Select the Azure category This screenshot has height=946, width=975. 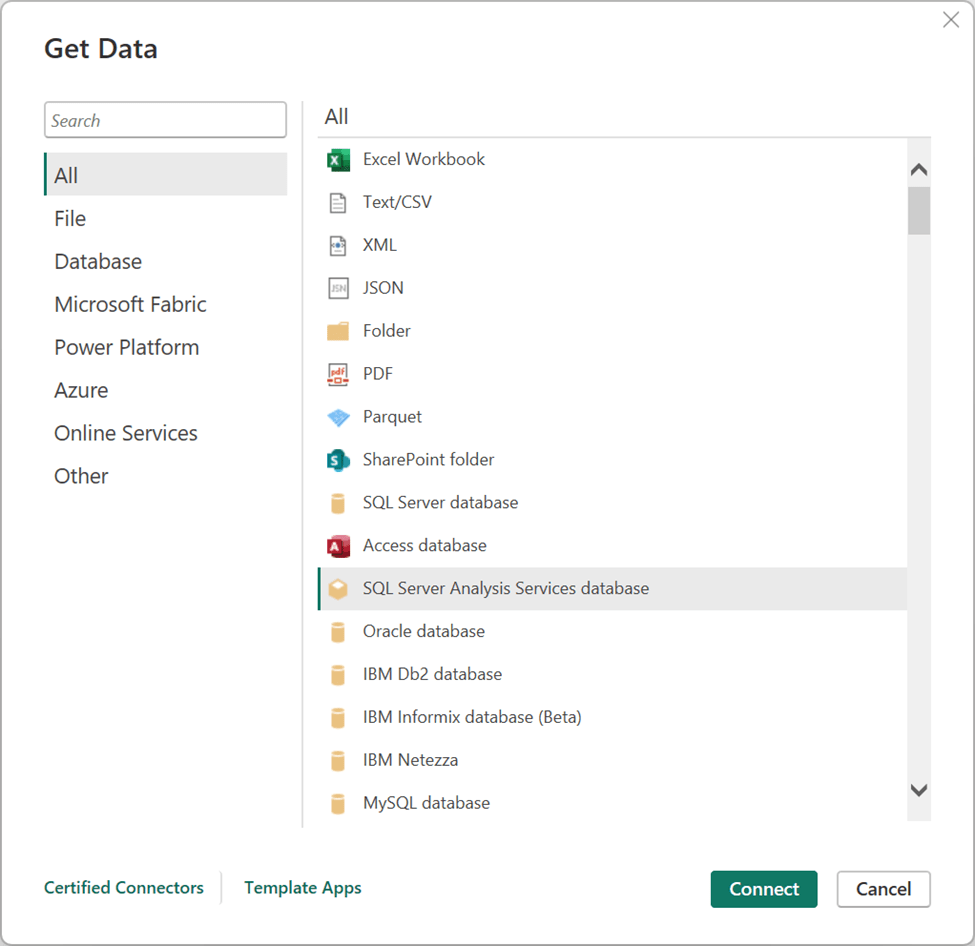[81, 390]
